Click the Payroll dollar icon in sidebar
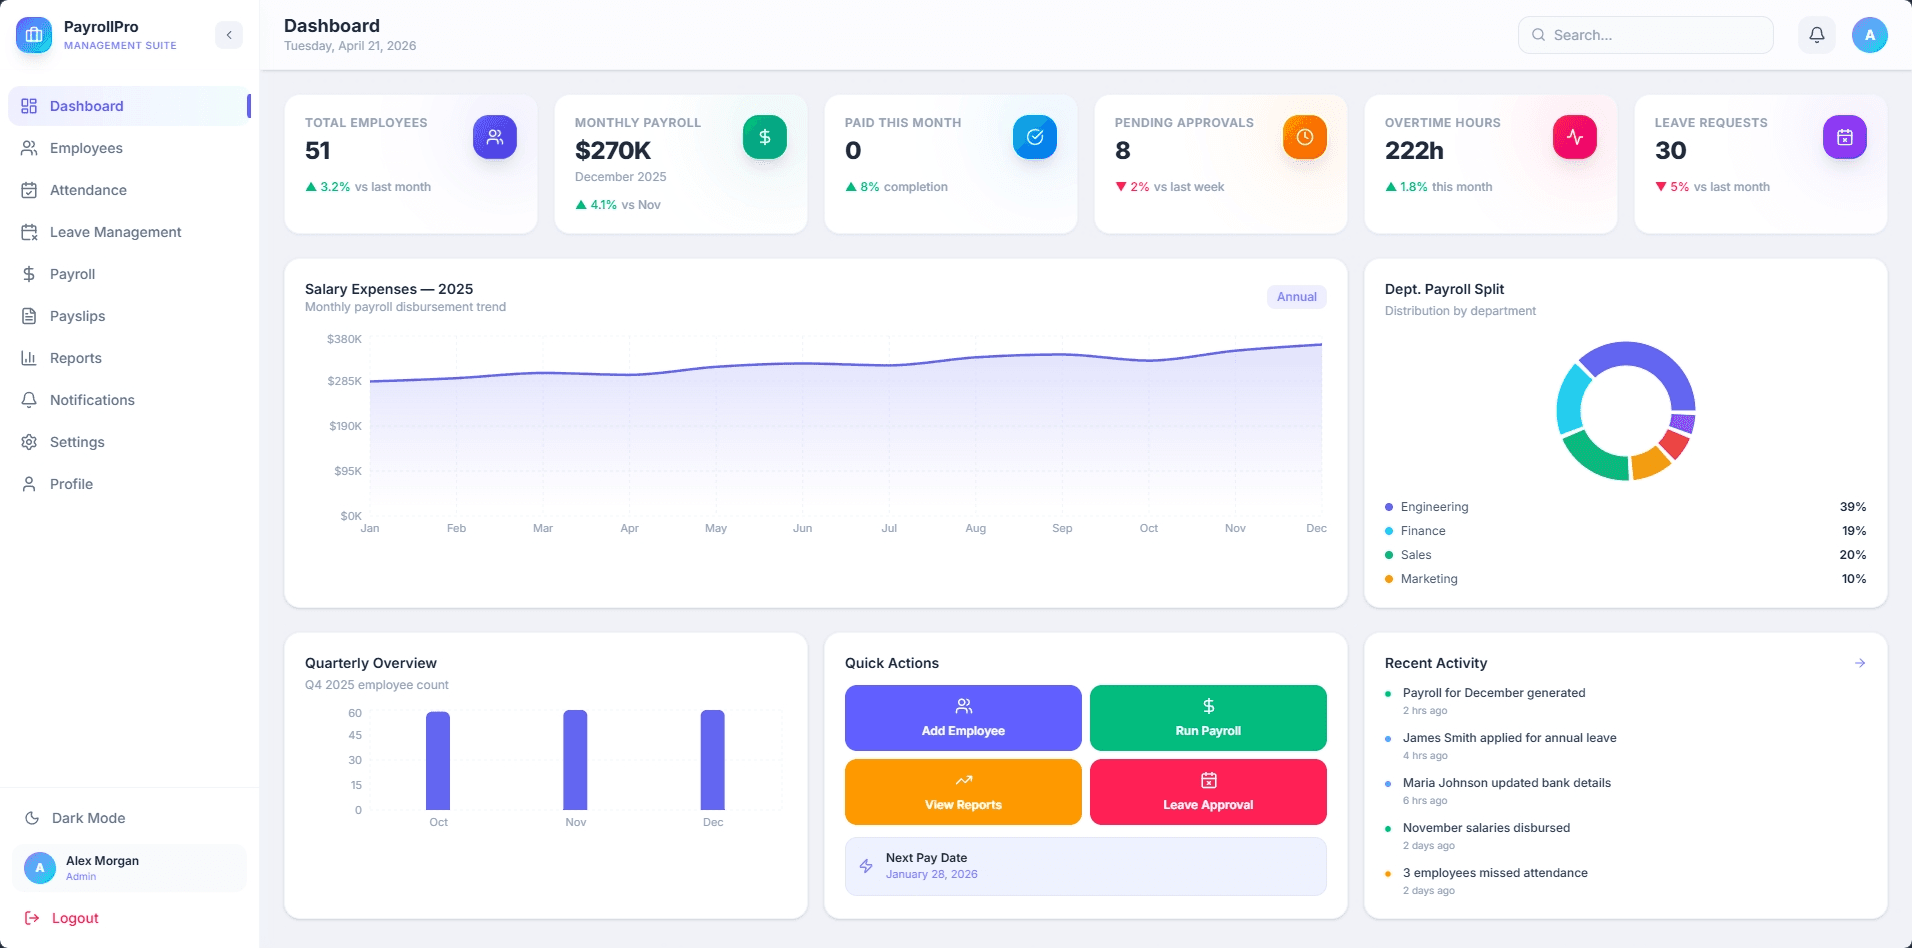 point(29,274)
